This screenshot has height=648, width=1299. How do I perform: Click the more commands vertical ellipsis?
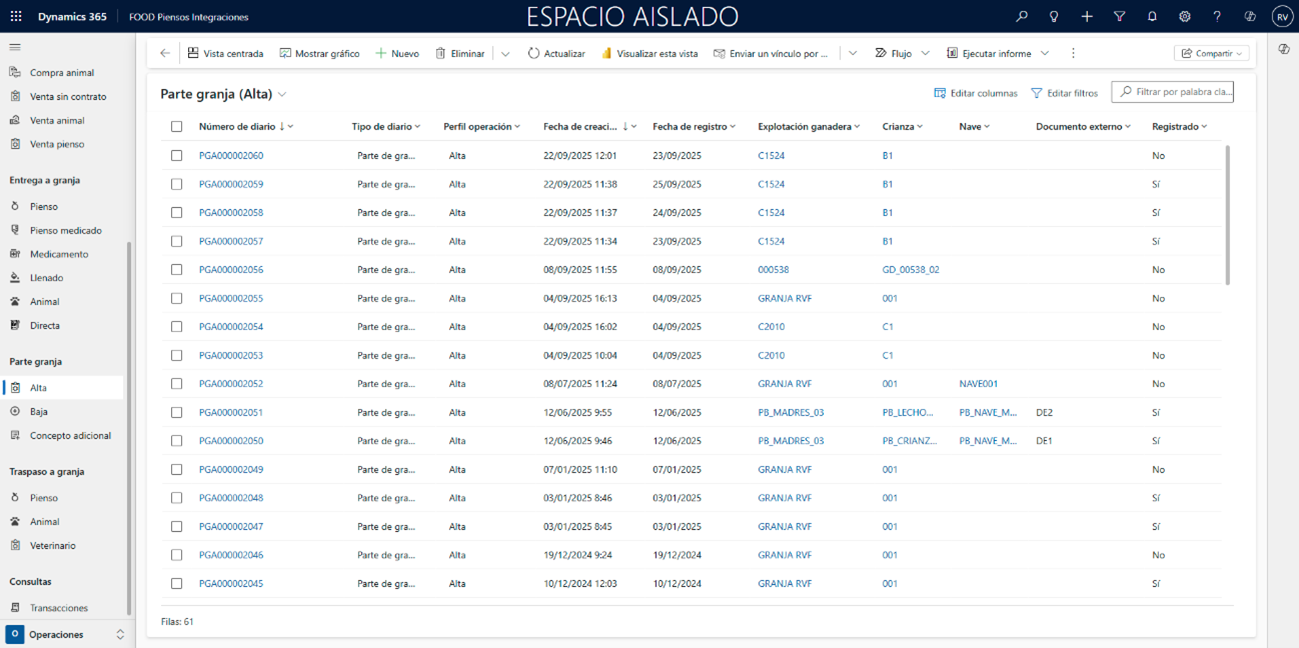(x=1073, y=53)
